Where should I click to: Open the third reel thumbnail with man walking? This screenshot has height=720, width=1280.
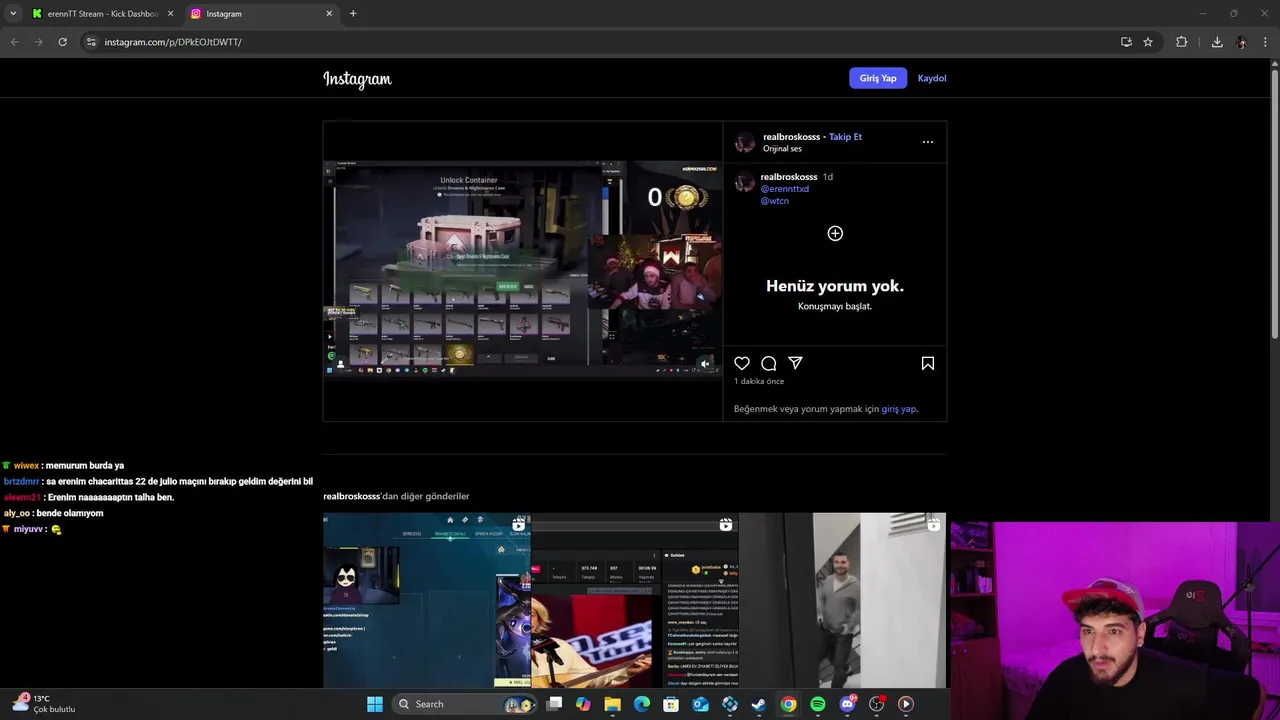click(842, 600)
